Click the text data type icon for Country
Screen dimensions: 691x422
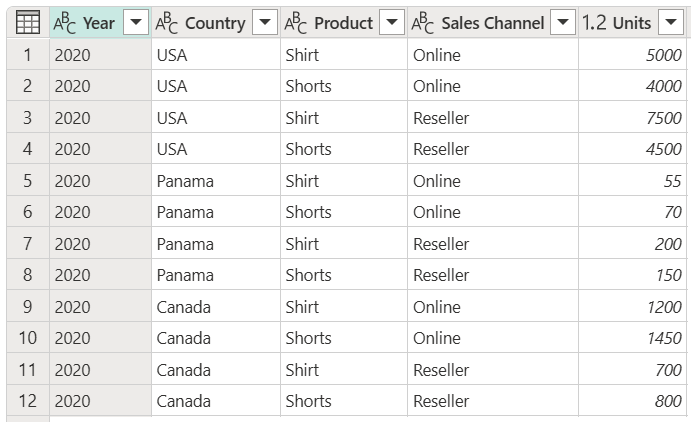point(168,22)
